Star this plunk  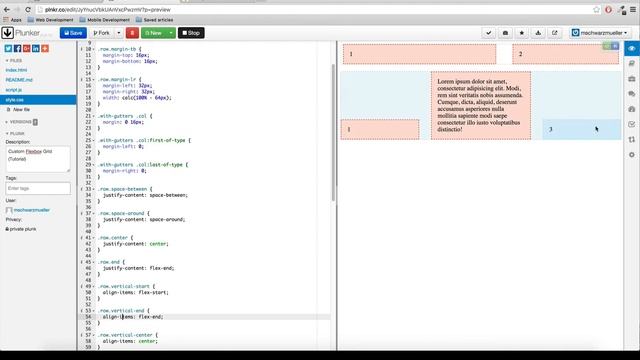tap(522, 33)
